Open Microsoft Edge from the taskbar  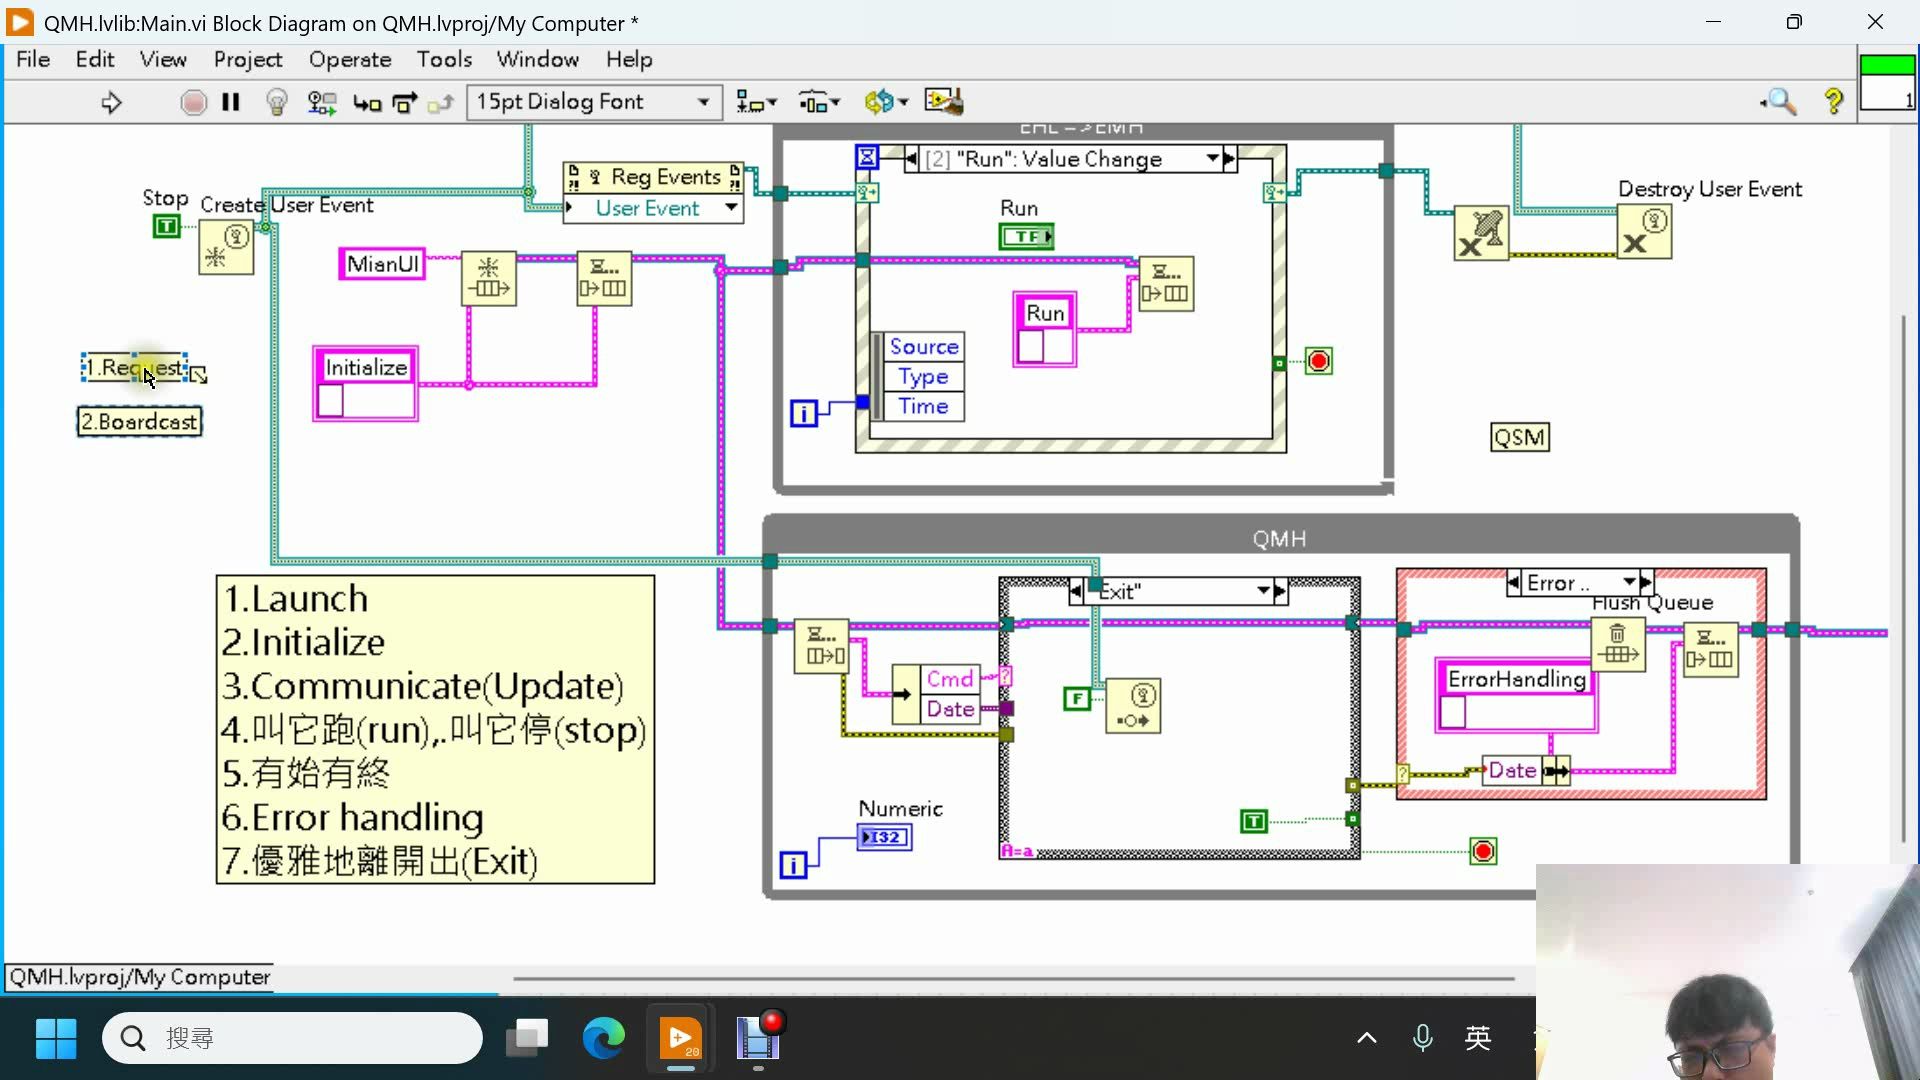pyautogui.click(x=603, y=1038)
